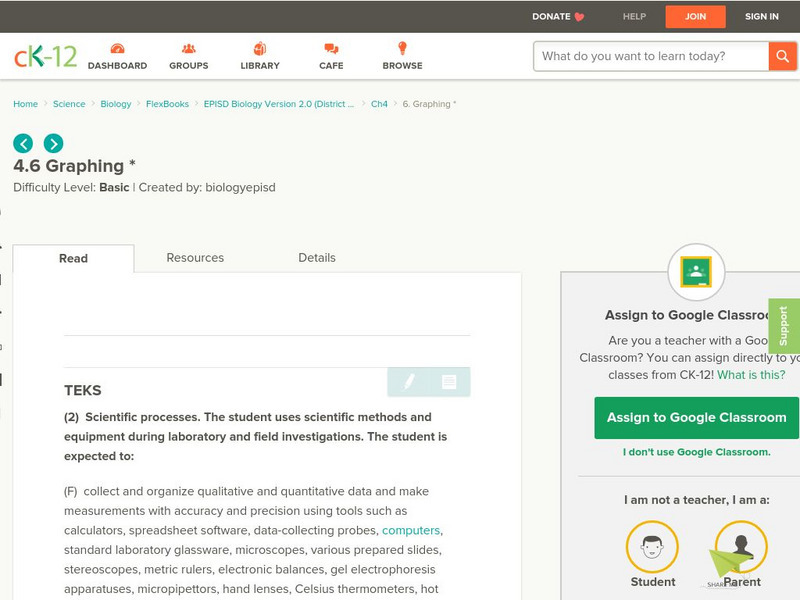The height and width of the screenshot is (600, 800).
Task: Open the Cafe chat icon
Action: 331,49
